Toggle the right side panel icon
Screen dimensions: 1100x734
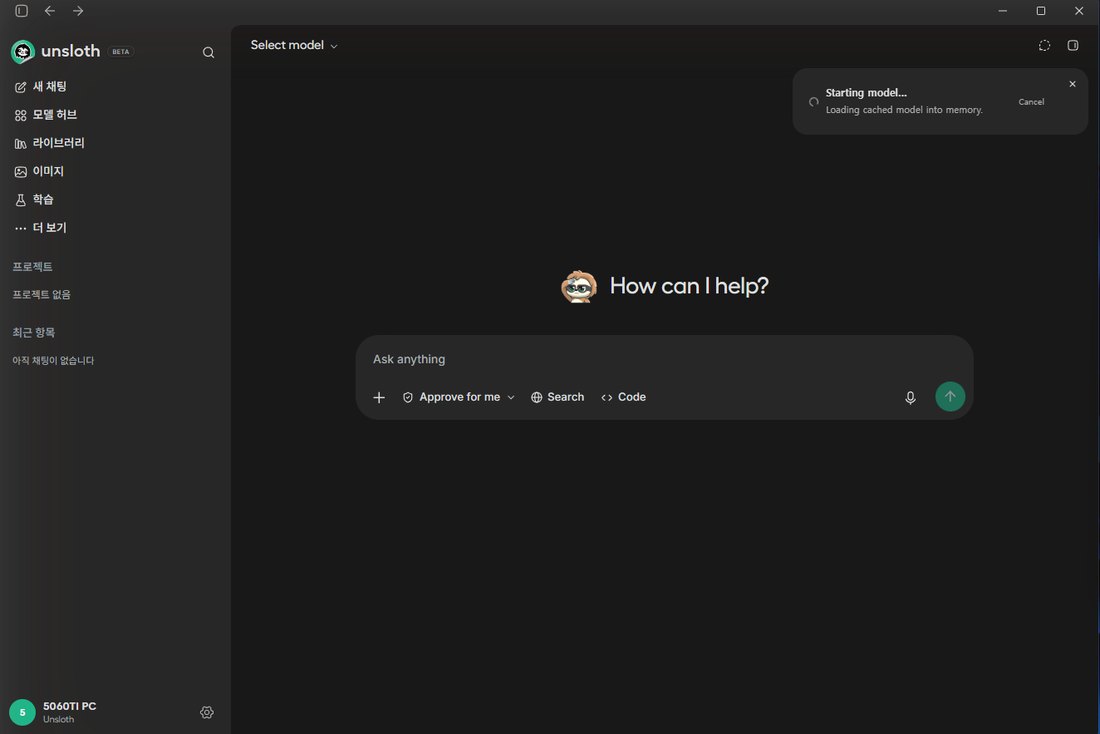pos(1073,46)
